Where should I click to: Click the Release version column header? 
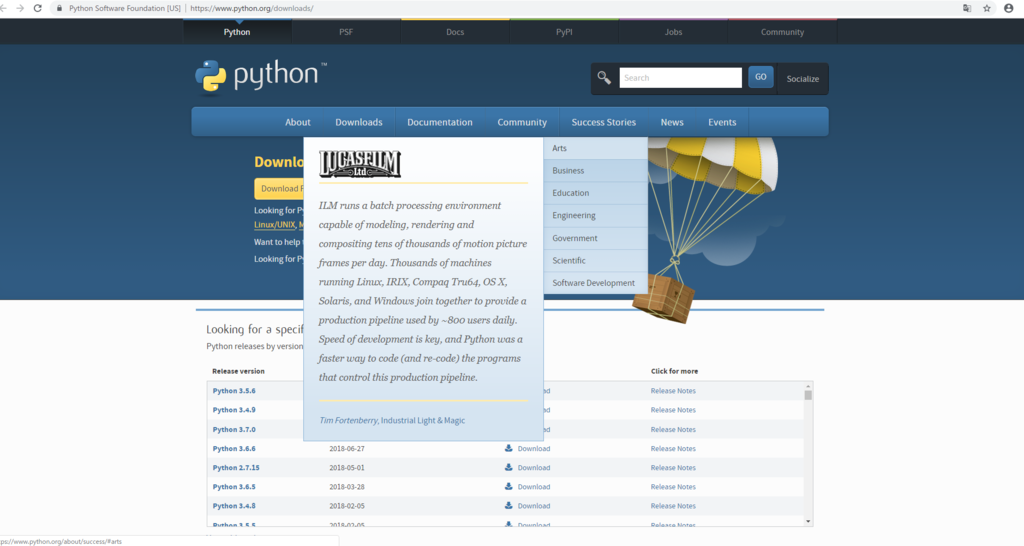pos(238,371)
